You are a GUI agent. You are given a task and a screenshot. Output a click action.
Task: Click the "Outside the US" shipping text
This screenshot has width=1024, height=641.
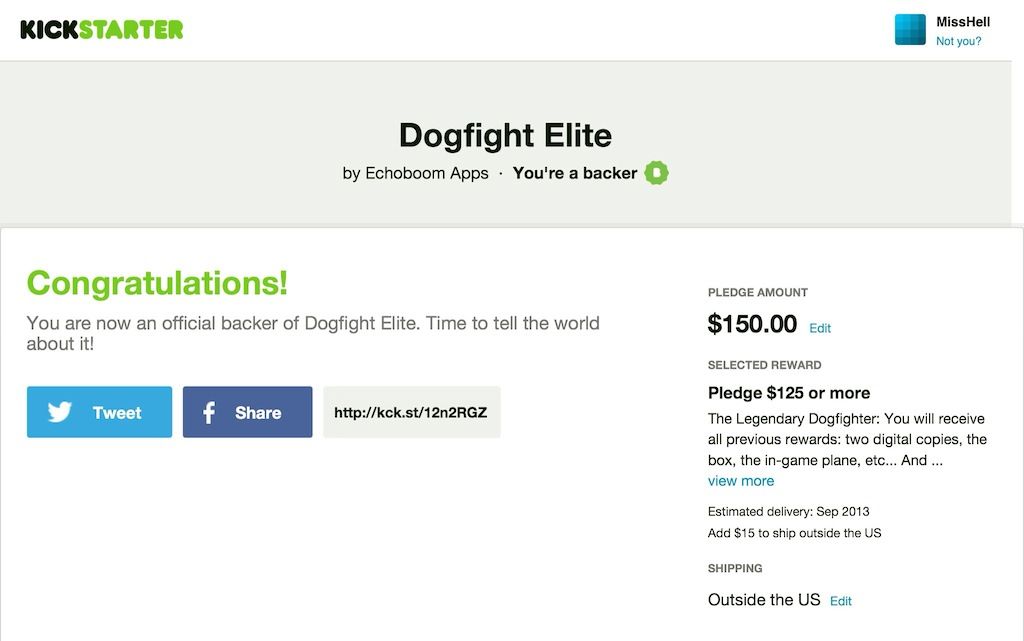click(x=764, y=600)
